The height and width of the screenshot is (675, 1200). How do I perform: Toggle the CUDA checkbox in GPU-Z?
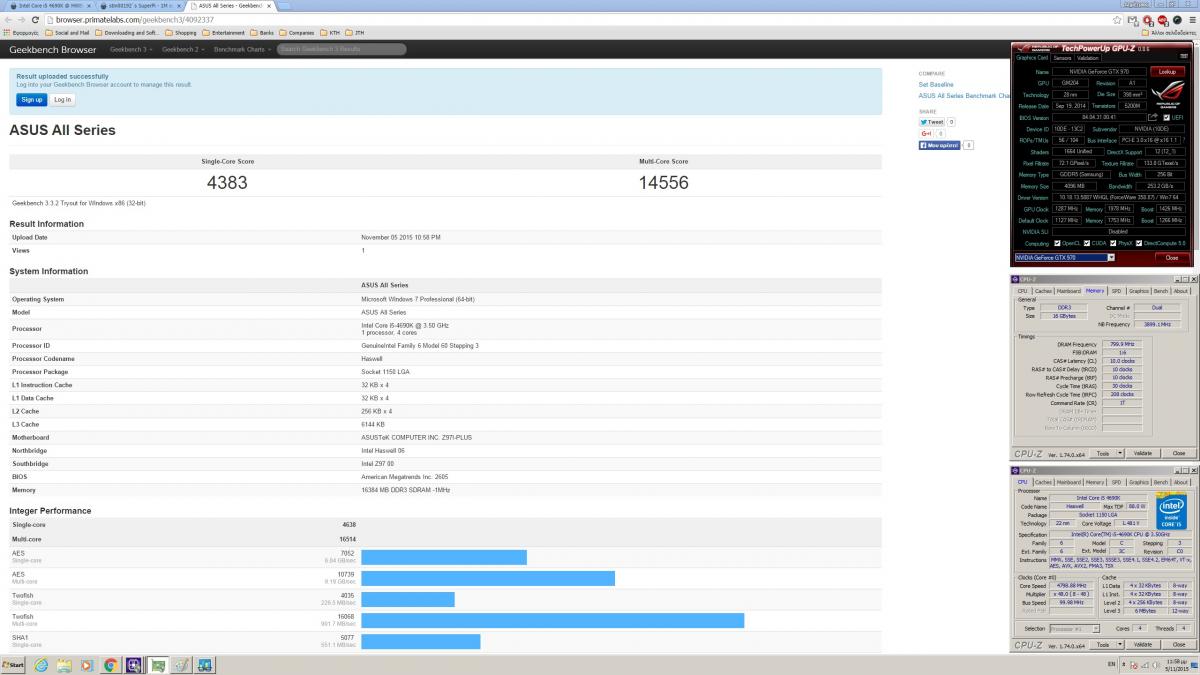pyautogui.click(x=1087, y=243)
